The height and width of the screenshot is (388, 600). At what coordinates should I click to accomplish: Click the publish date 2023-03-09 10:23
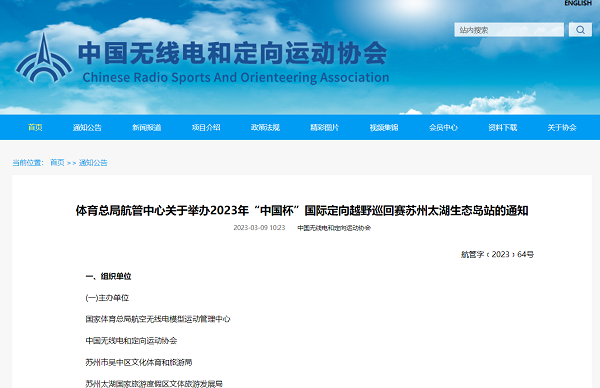click(259, 228)
